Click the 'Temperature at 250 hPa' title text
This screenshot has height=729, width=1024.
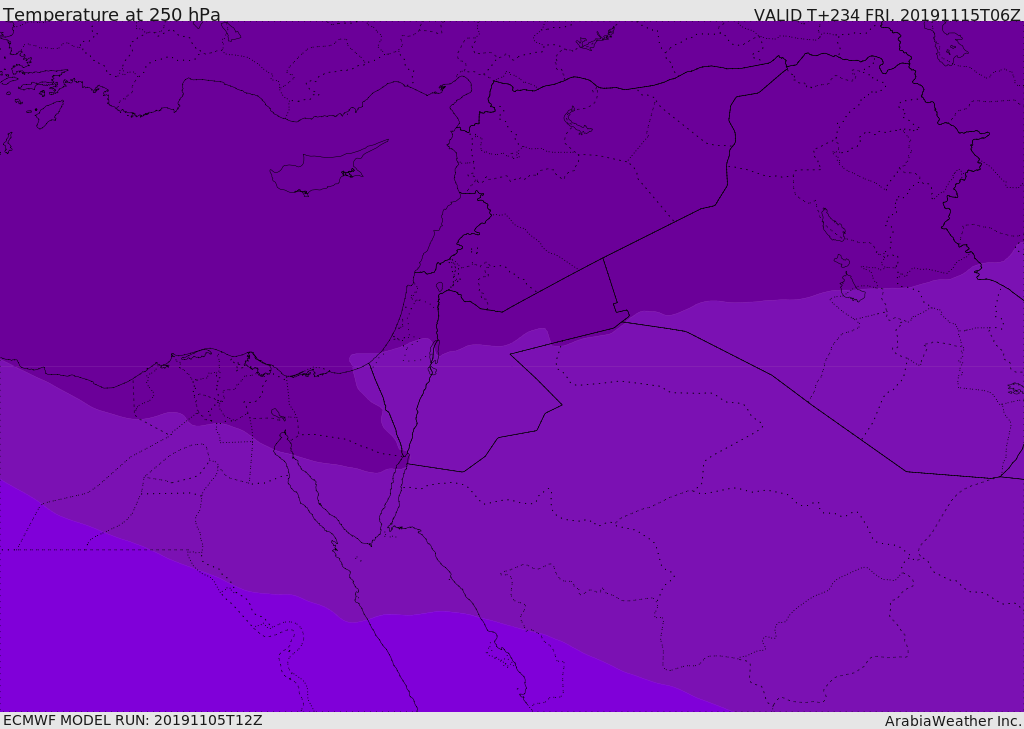112,14
